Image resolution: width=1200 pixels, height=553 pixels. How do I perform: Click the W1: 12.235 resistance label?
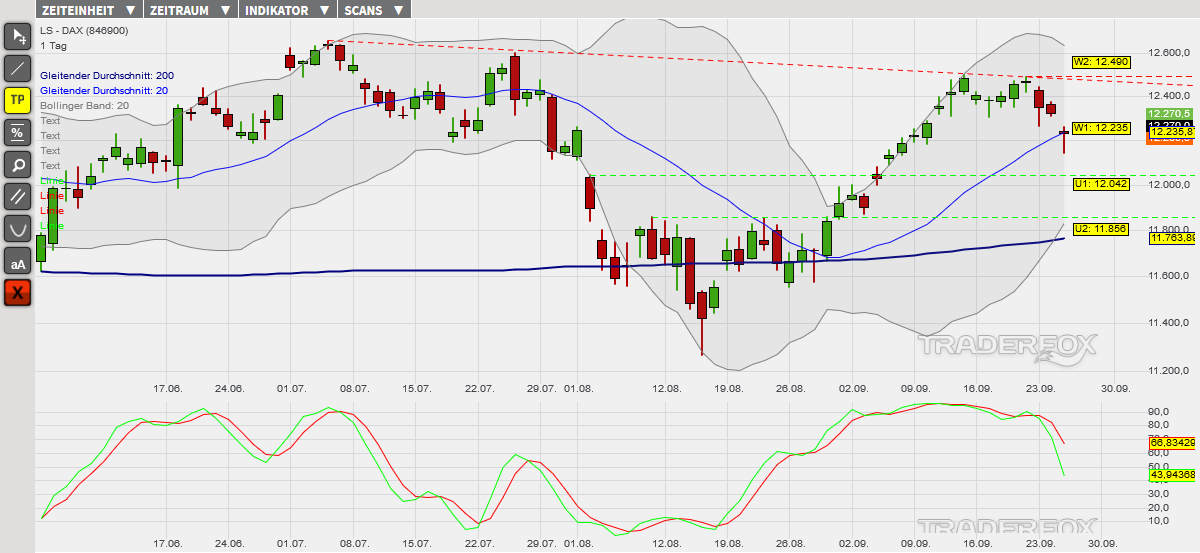[1100, 127]
